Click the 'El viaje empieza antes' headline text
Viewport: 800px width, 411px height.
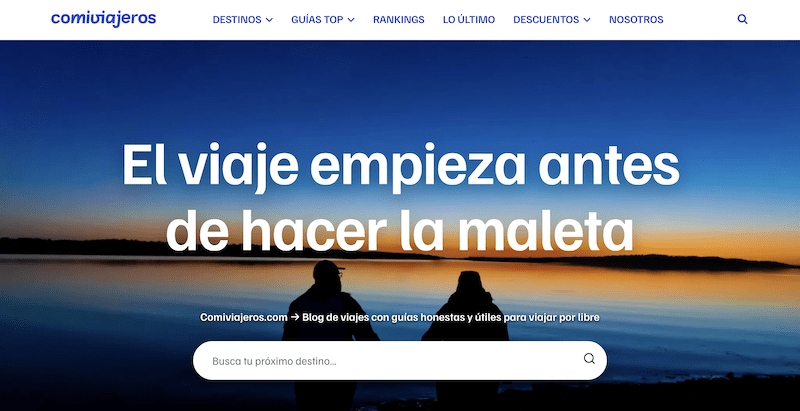[401, 166]
